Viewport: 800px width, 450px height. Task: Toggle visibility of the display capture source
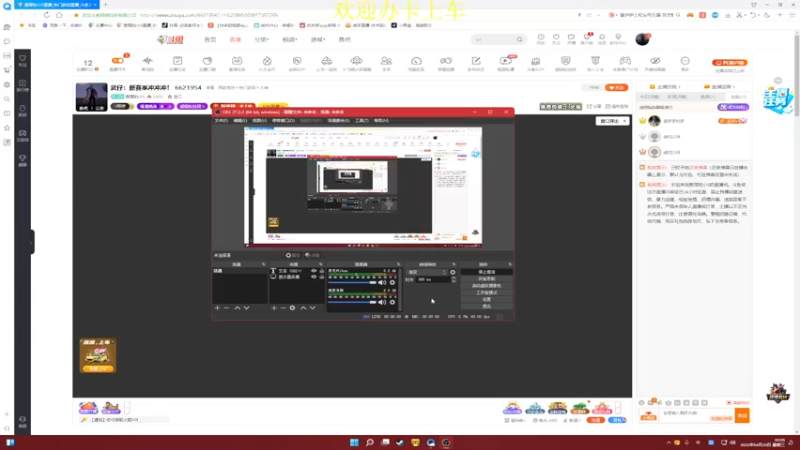(314, 277)
